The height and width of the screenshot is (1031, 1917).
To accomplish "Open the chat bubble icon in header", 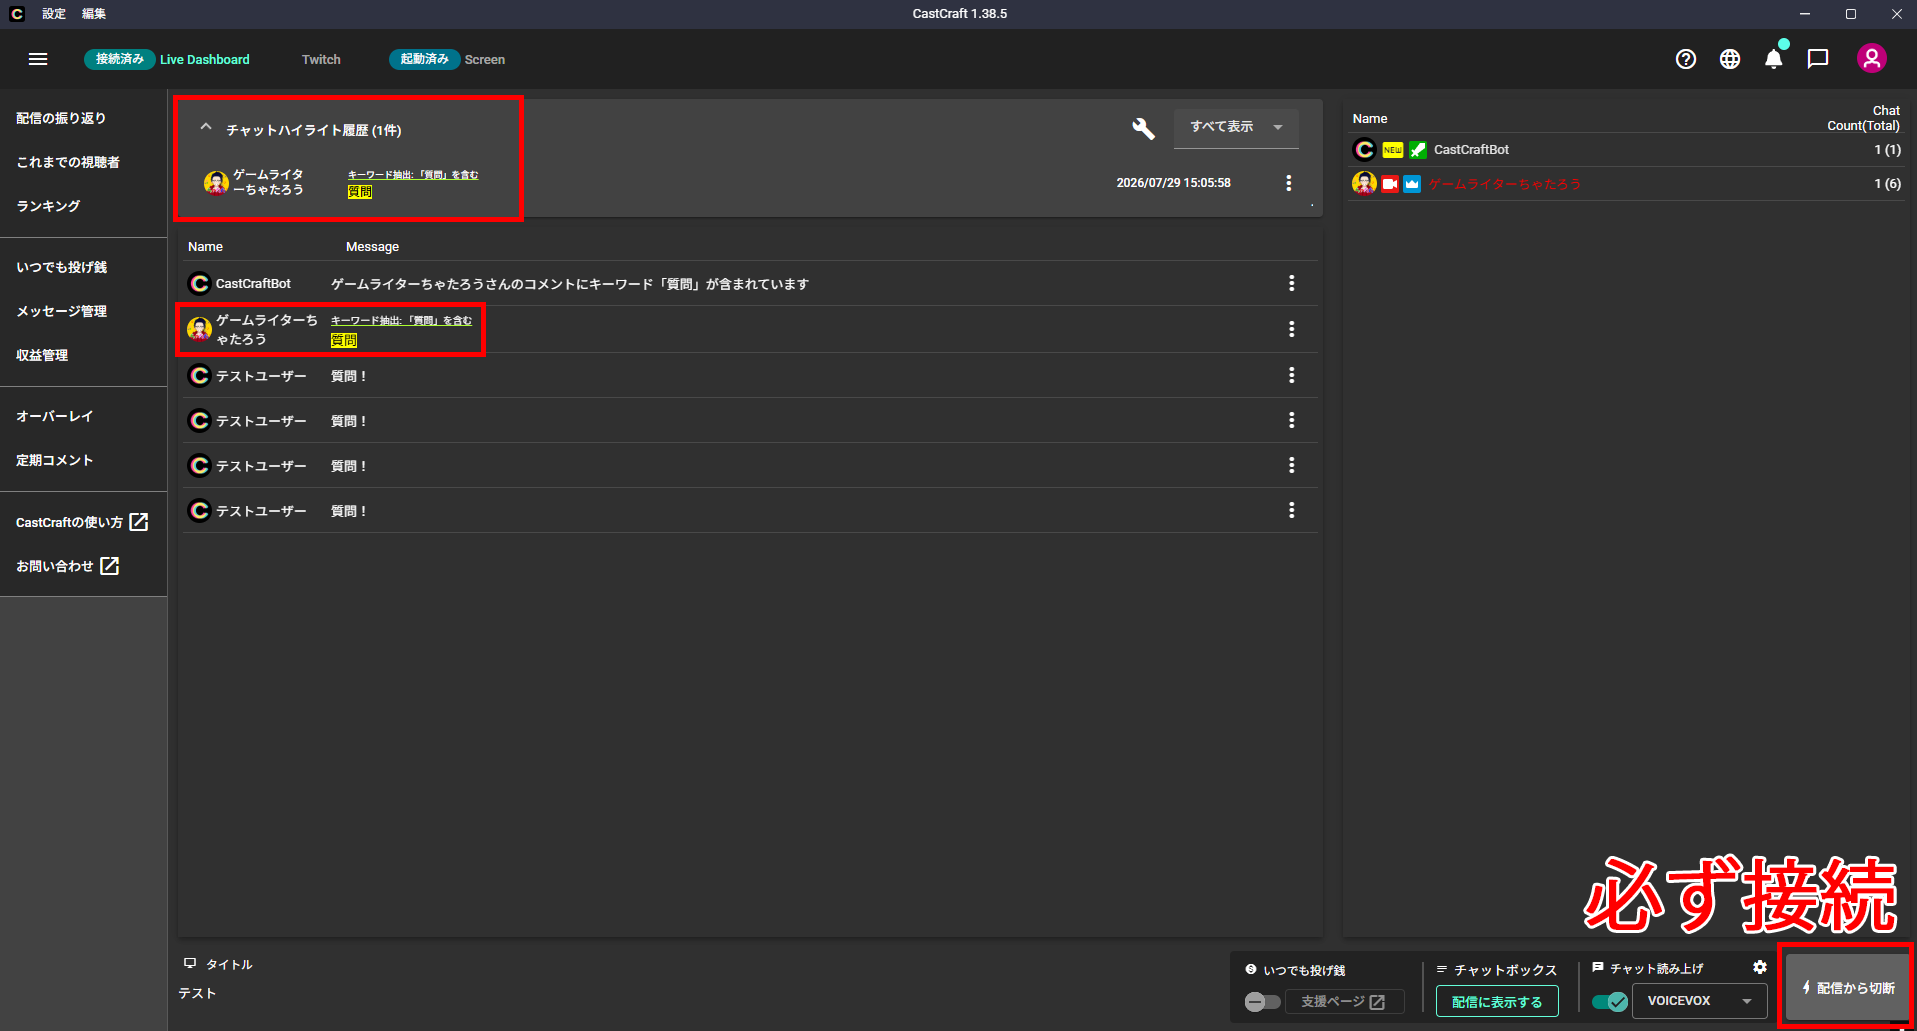I will pyautogui.click(x=1818, y=59).
